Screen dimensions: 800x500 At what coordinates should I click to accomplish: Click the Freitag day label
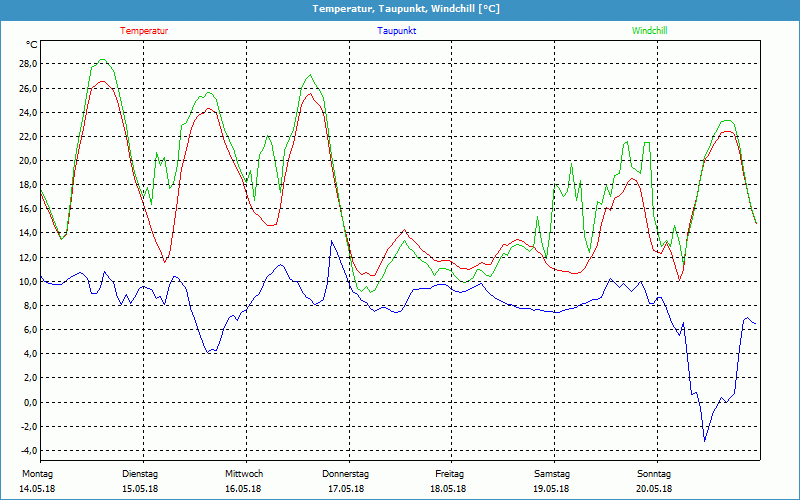449,474
